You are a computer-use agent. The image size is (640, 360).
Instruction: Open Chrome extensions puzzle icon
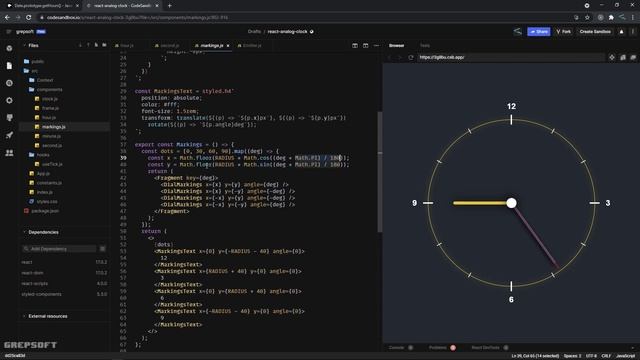tap(611, 18)
